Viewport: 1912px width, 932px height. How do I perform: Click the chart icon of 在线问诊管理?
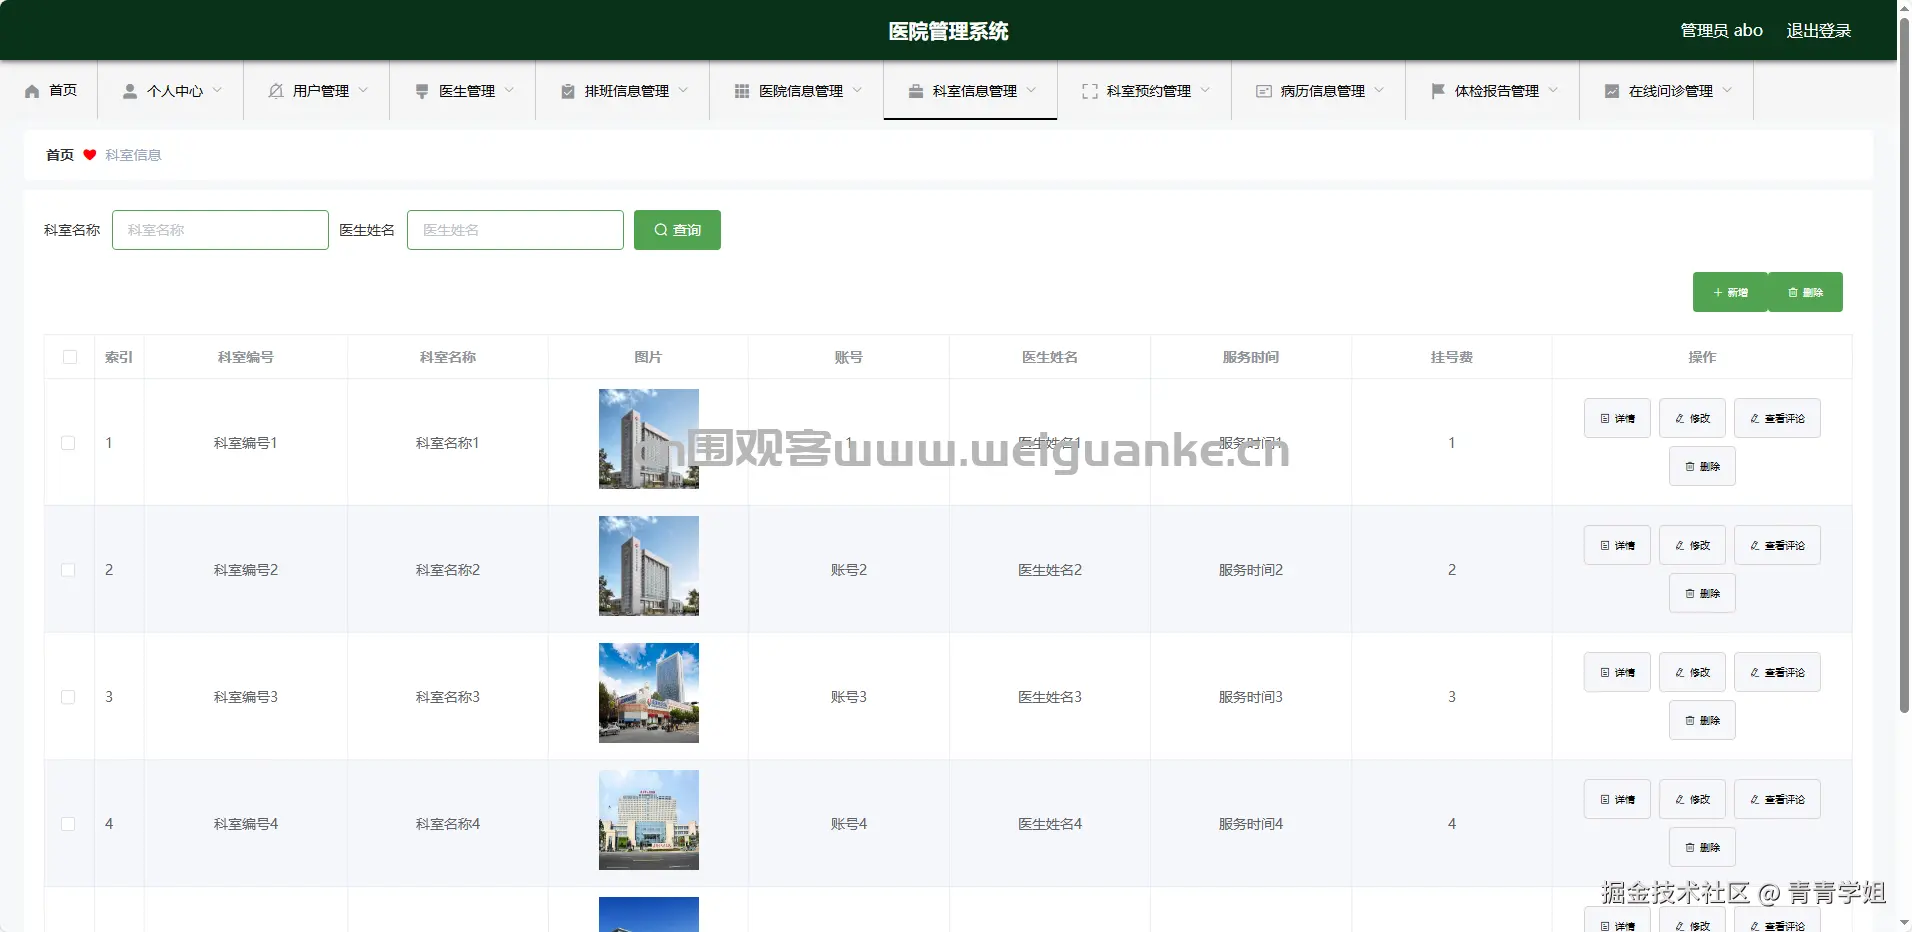1612,91
